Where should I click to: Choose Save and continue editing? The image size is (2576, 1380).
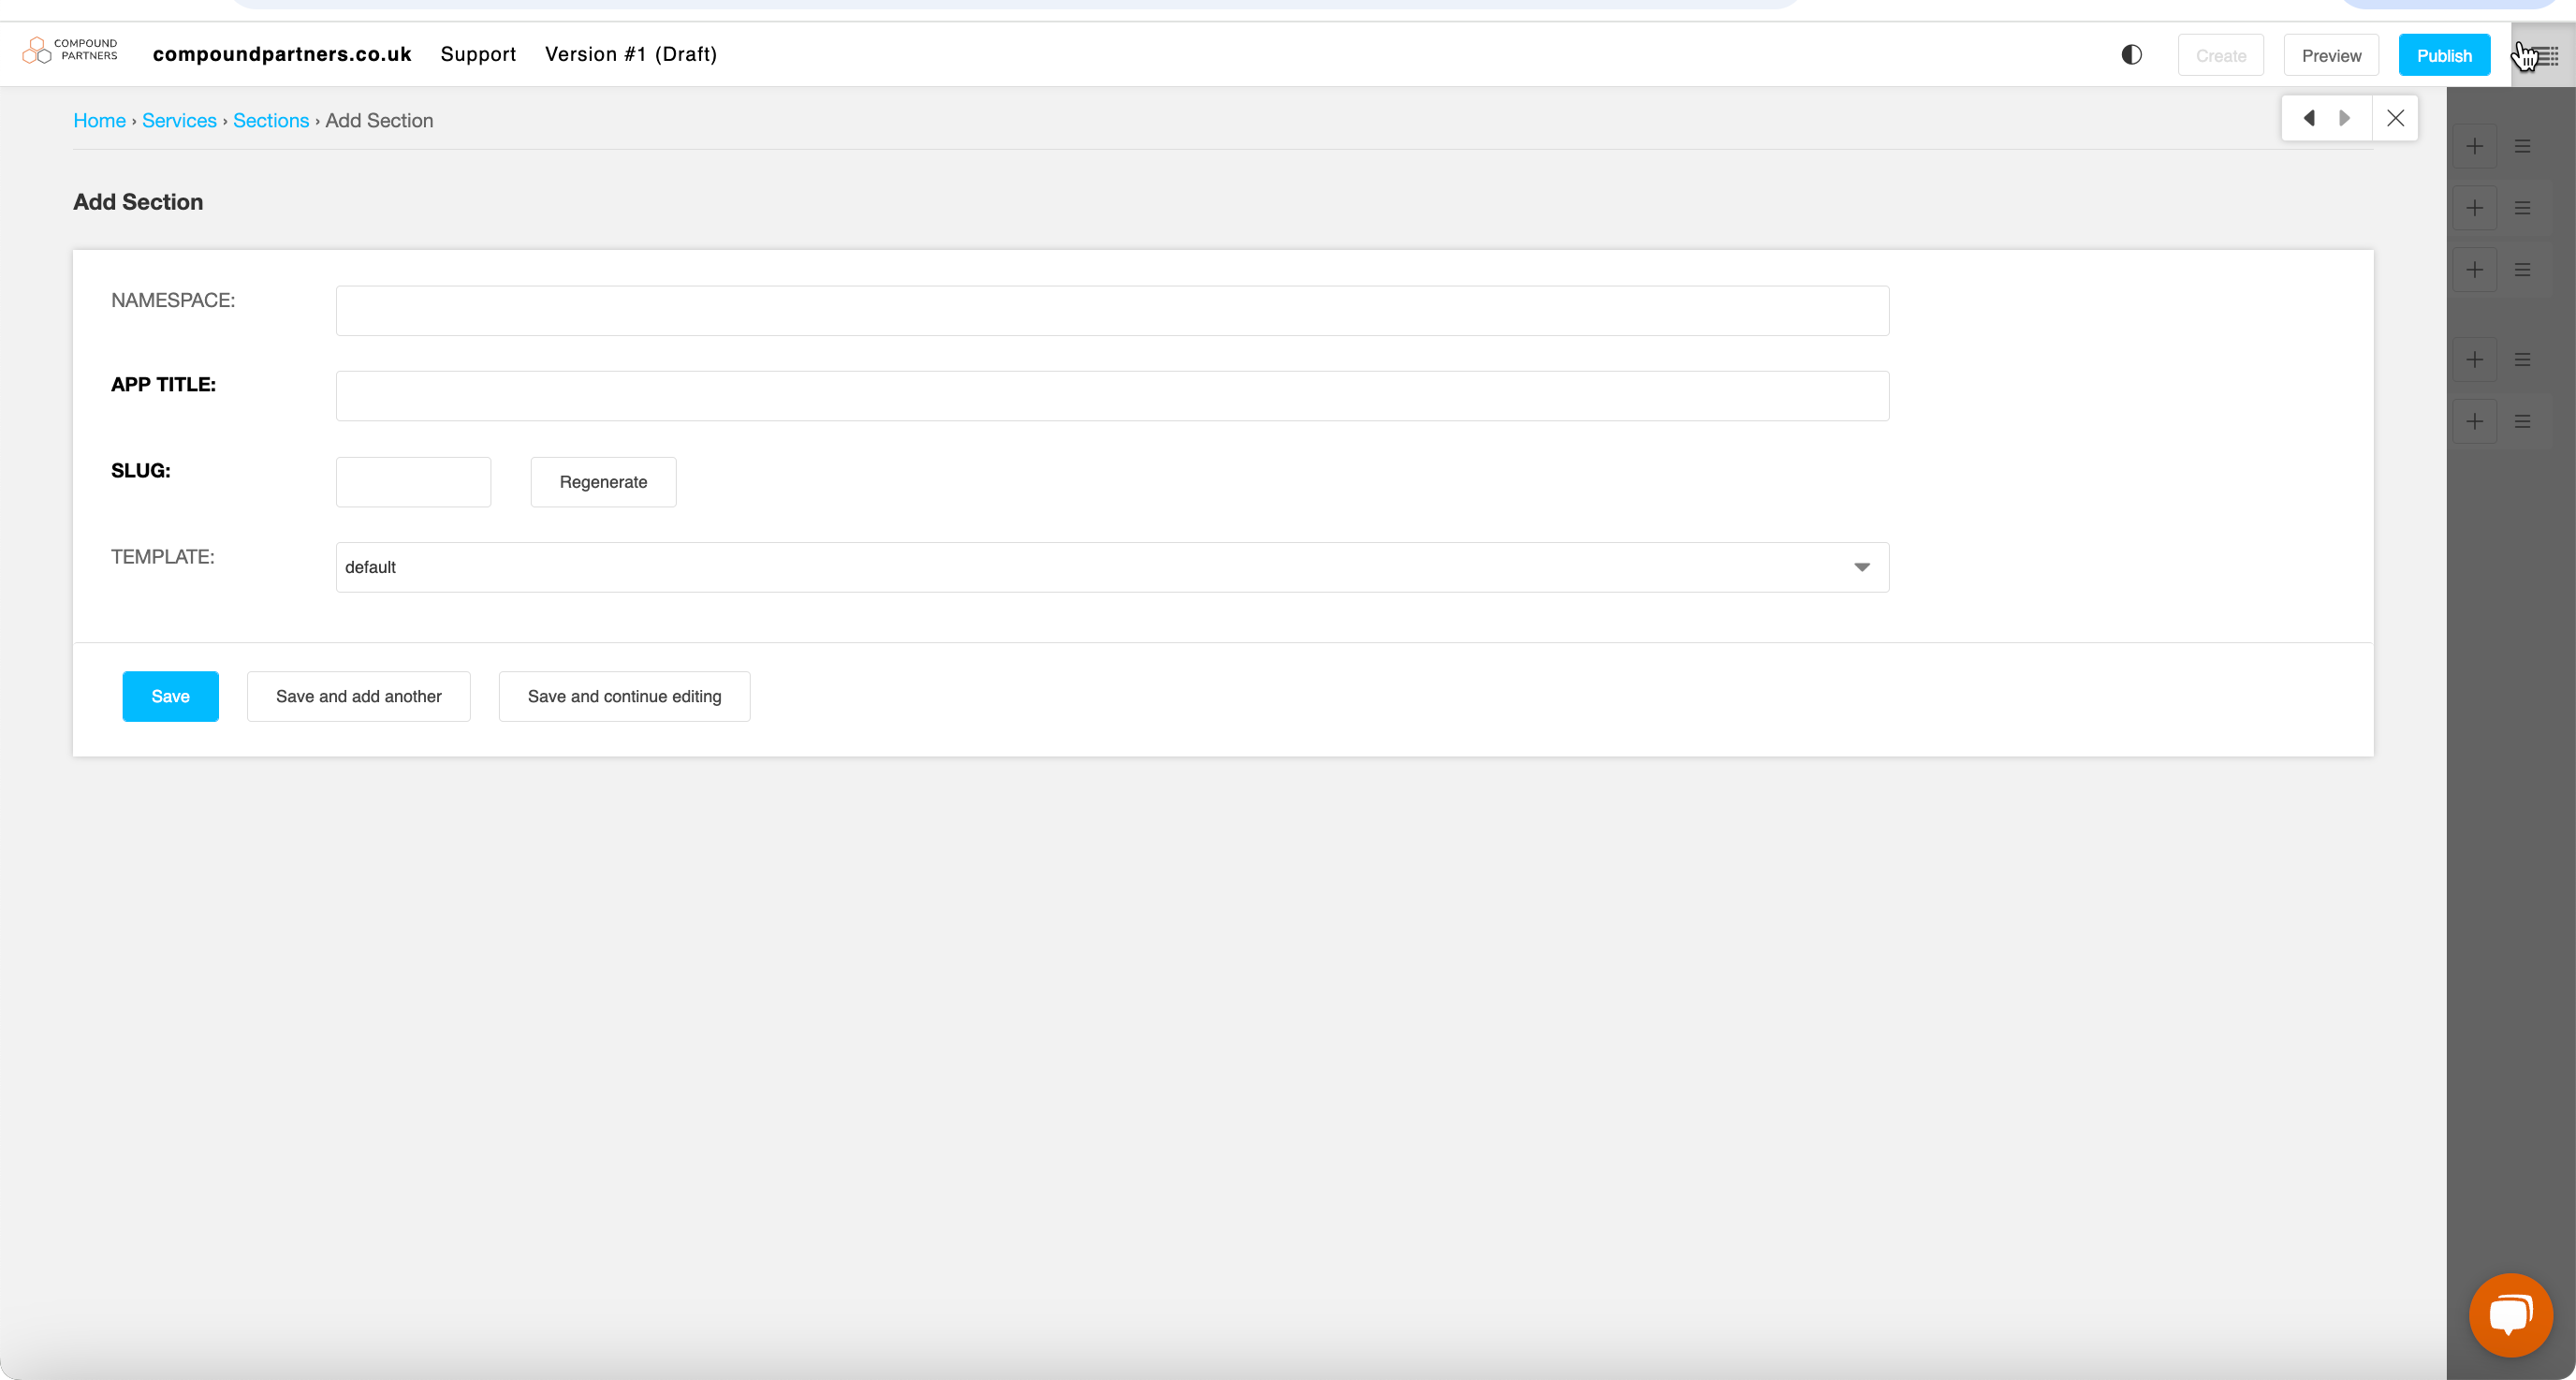[624, 696]
